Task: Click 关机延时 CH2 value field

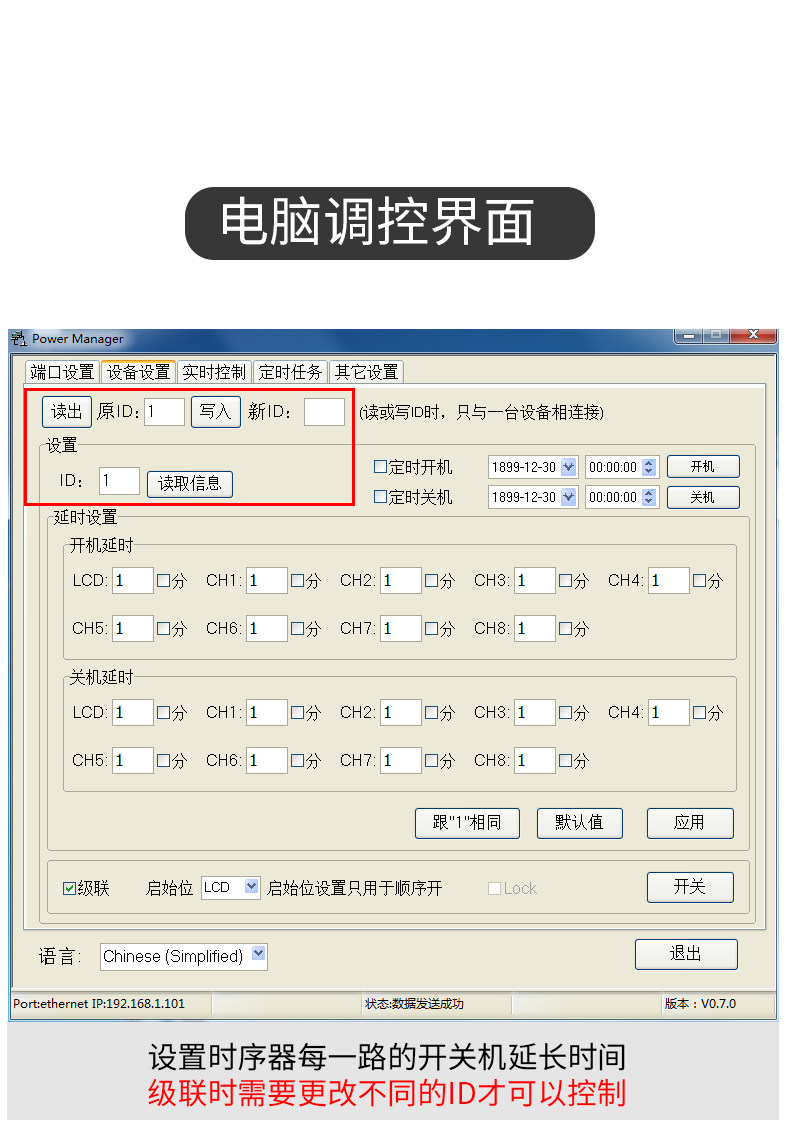Action: tap(401, 712)
